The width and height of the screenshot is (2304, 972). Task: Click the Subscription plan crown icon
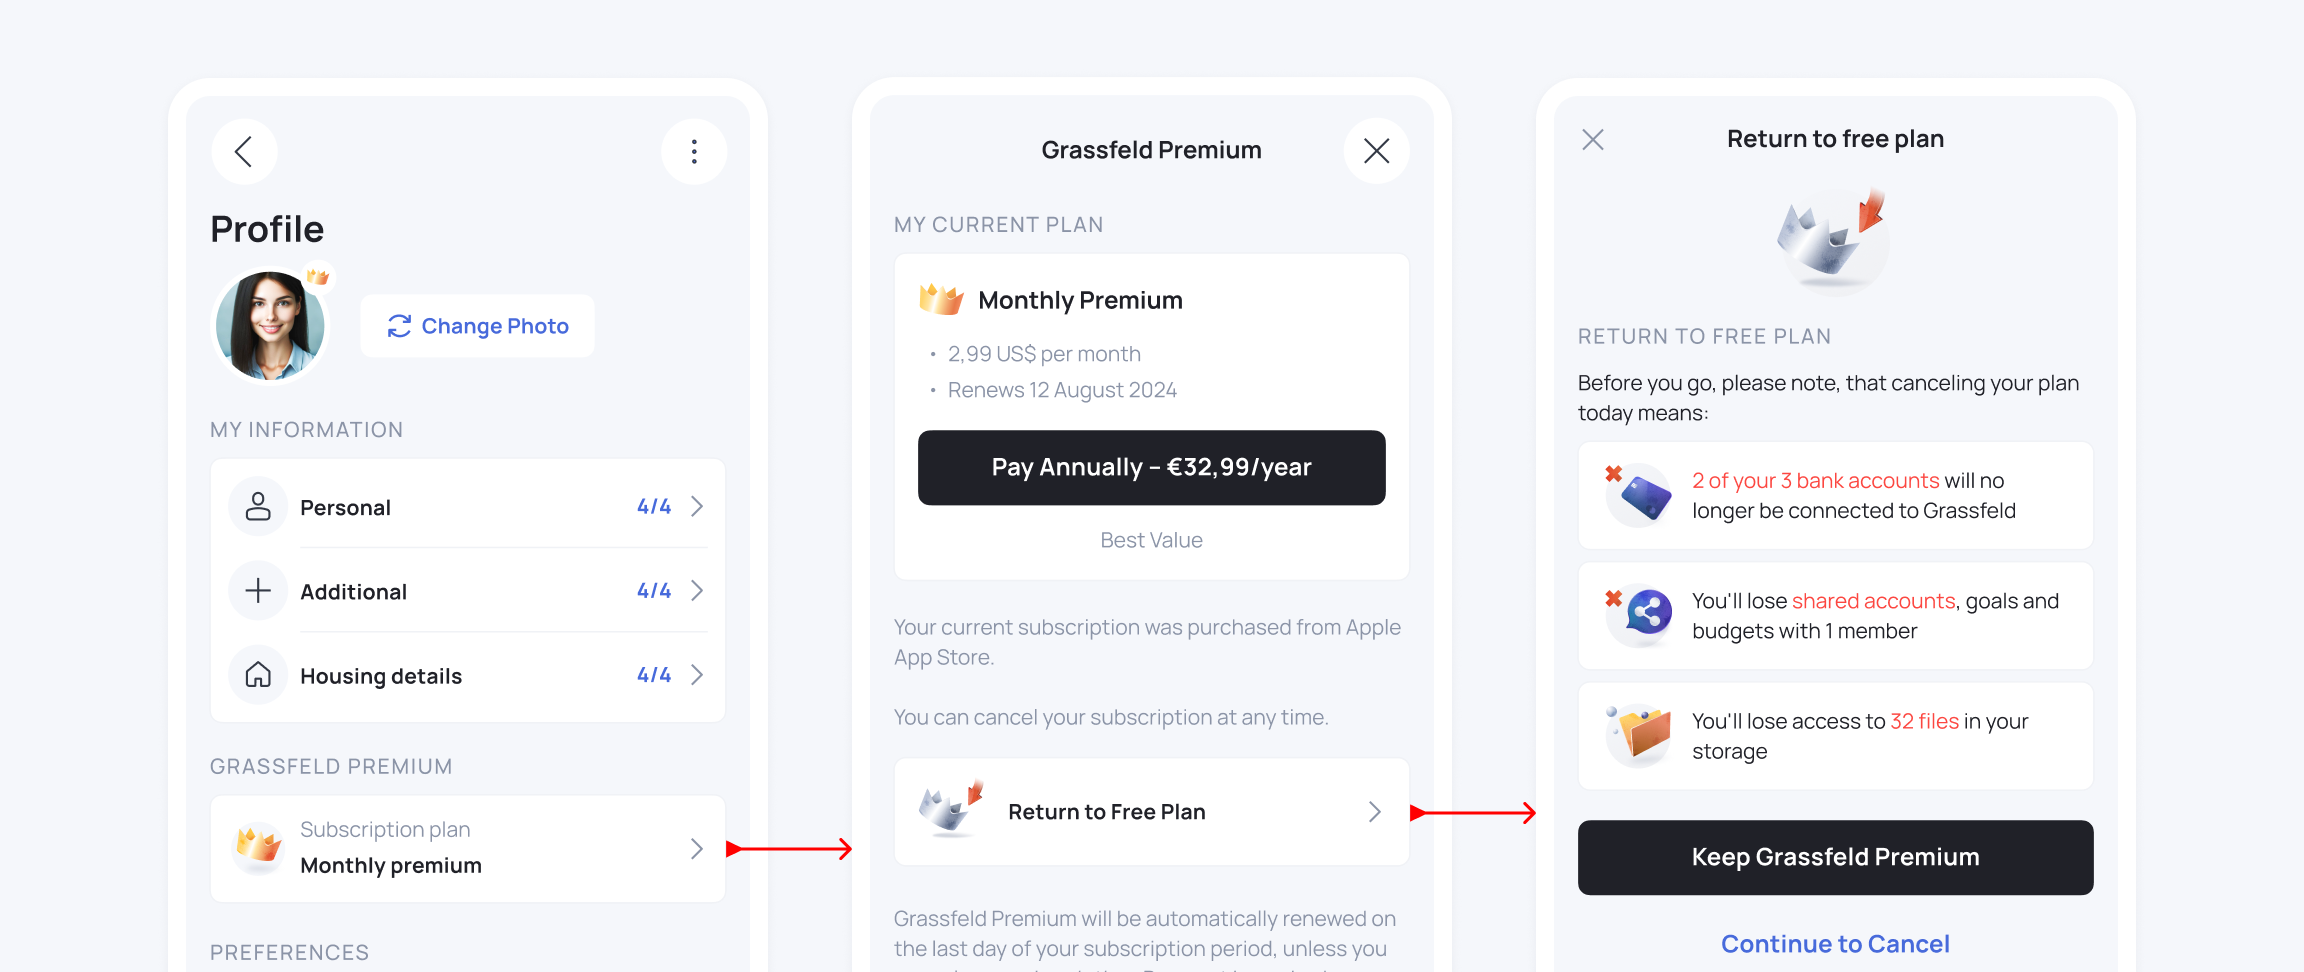click(258, 847)
